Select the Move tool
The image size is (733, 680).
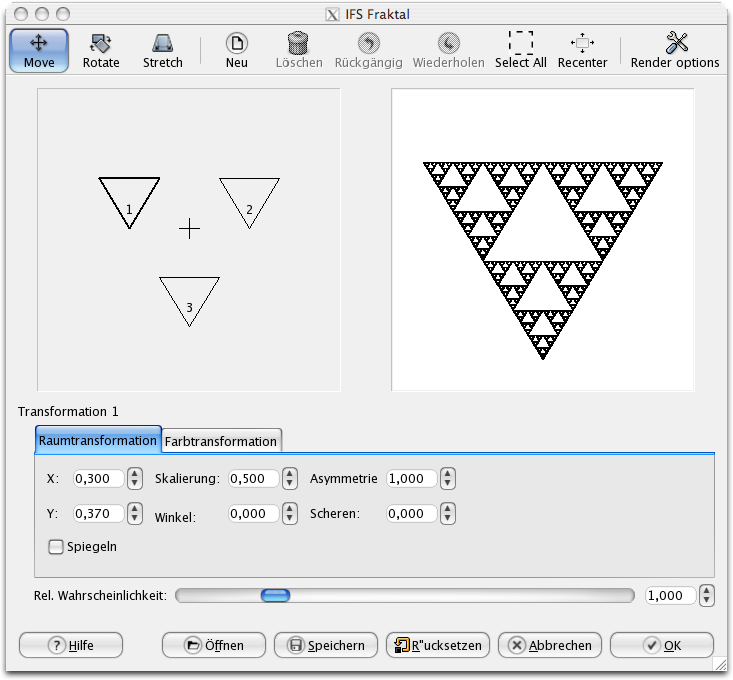(39, 50)
